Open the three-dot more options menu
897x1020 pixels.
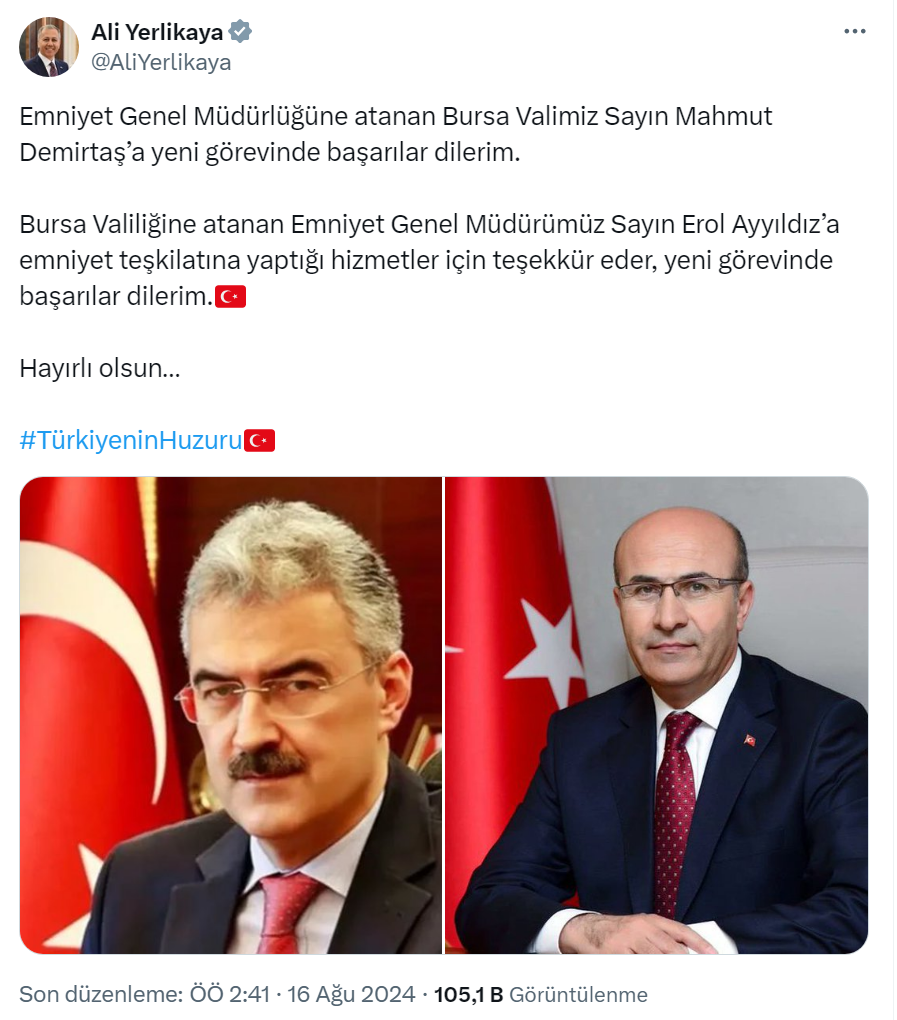coord(854,31)
